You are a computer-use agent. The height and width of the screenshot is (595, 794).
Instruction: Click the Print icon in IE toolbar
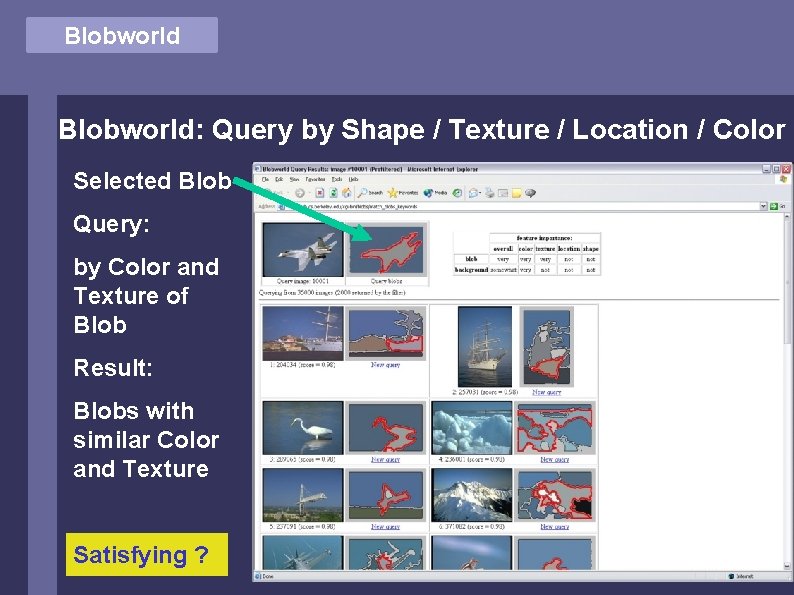pyautogui.click(x=490, y=193)
